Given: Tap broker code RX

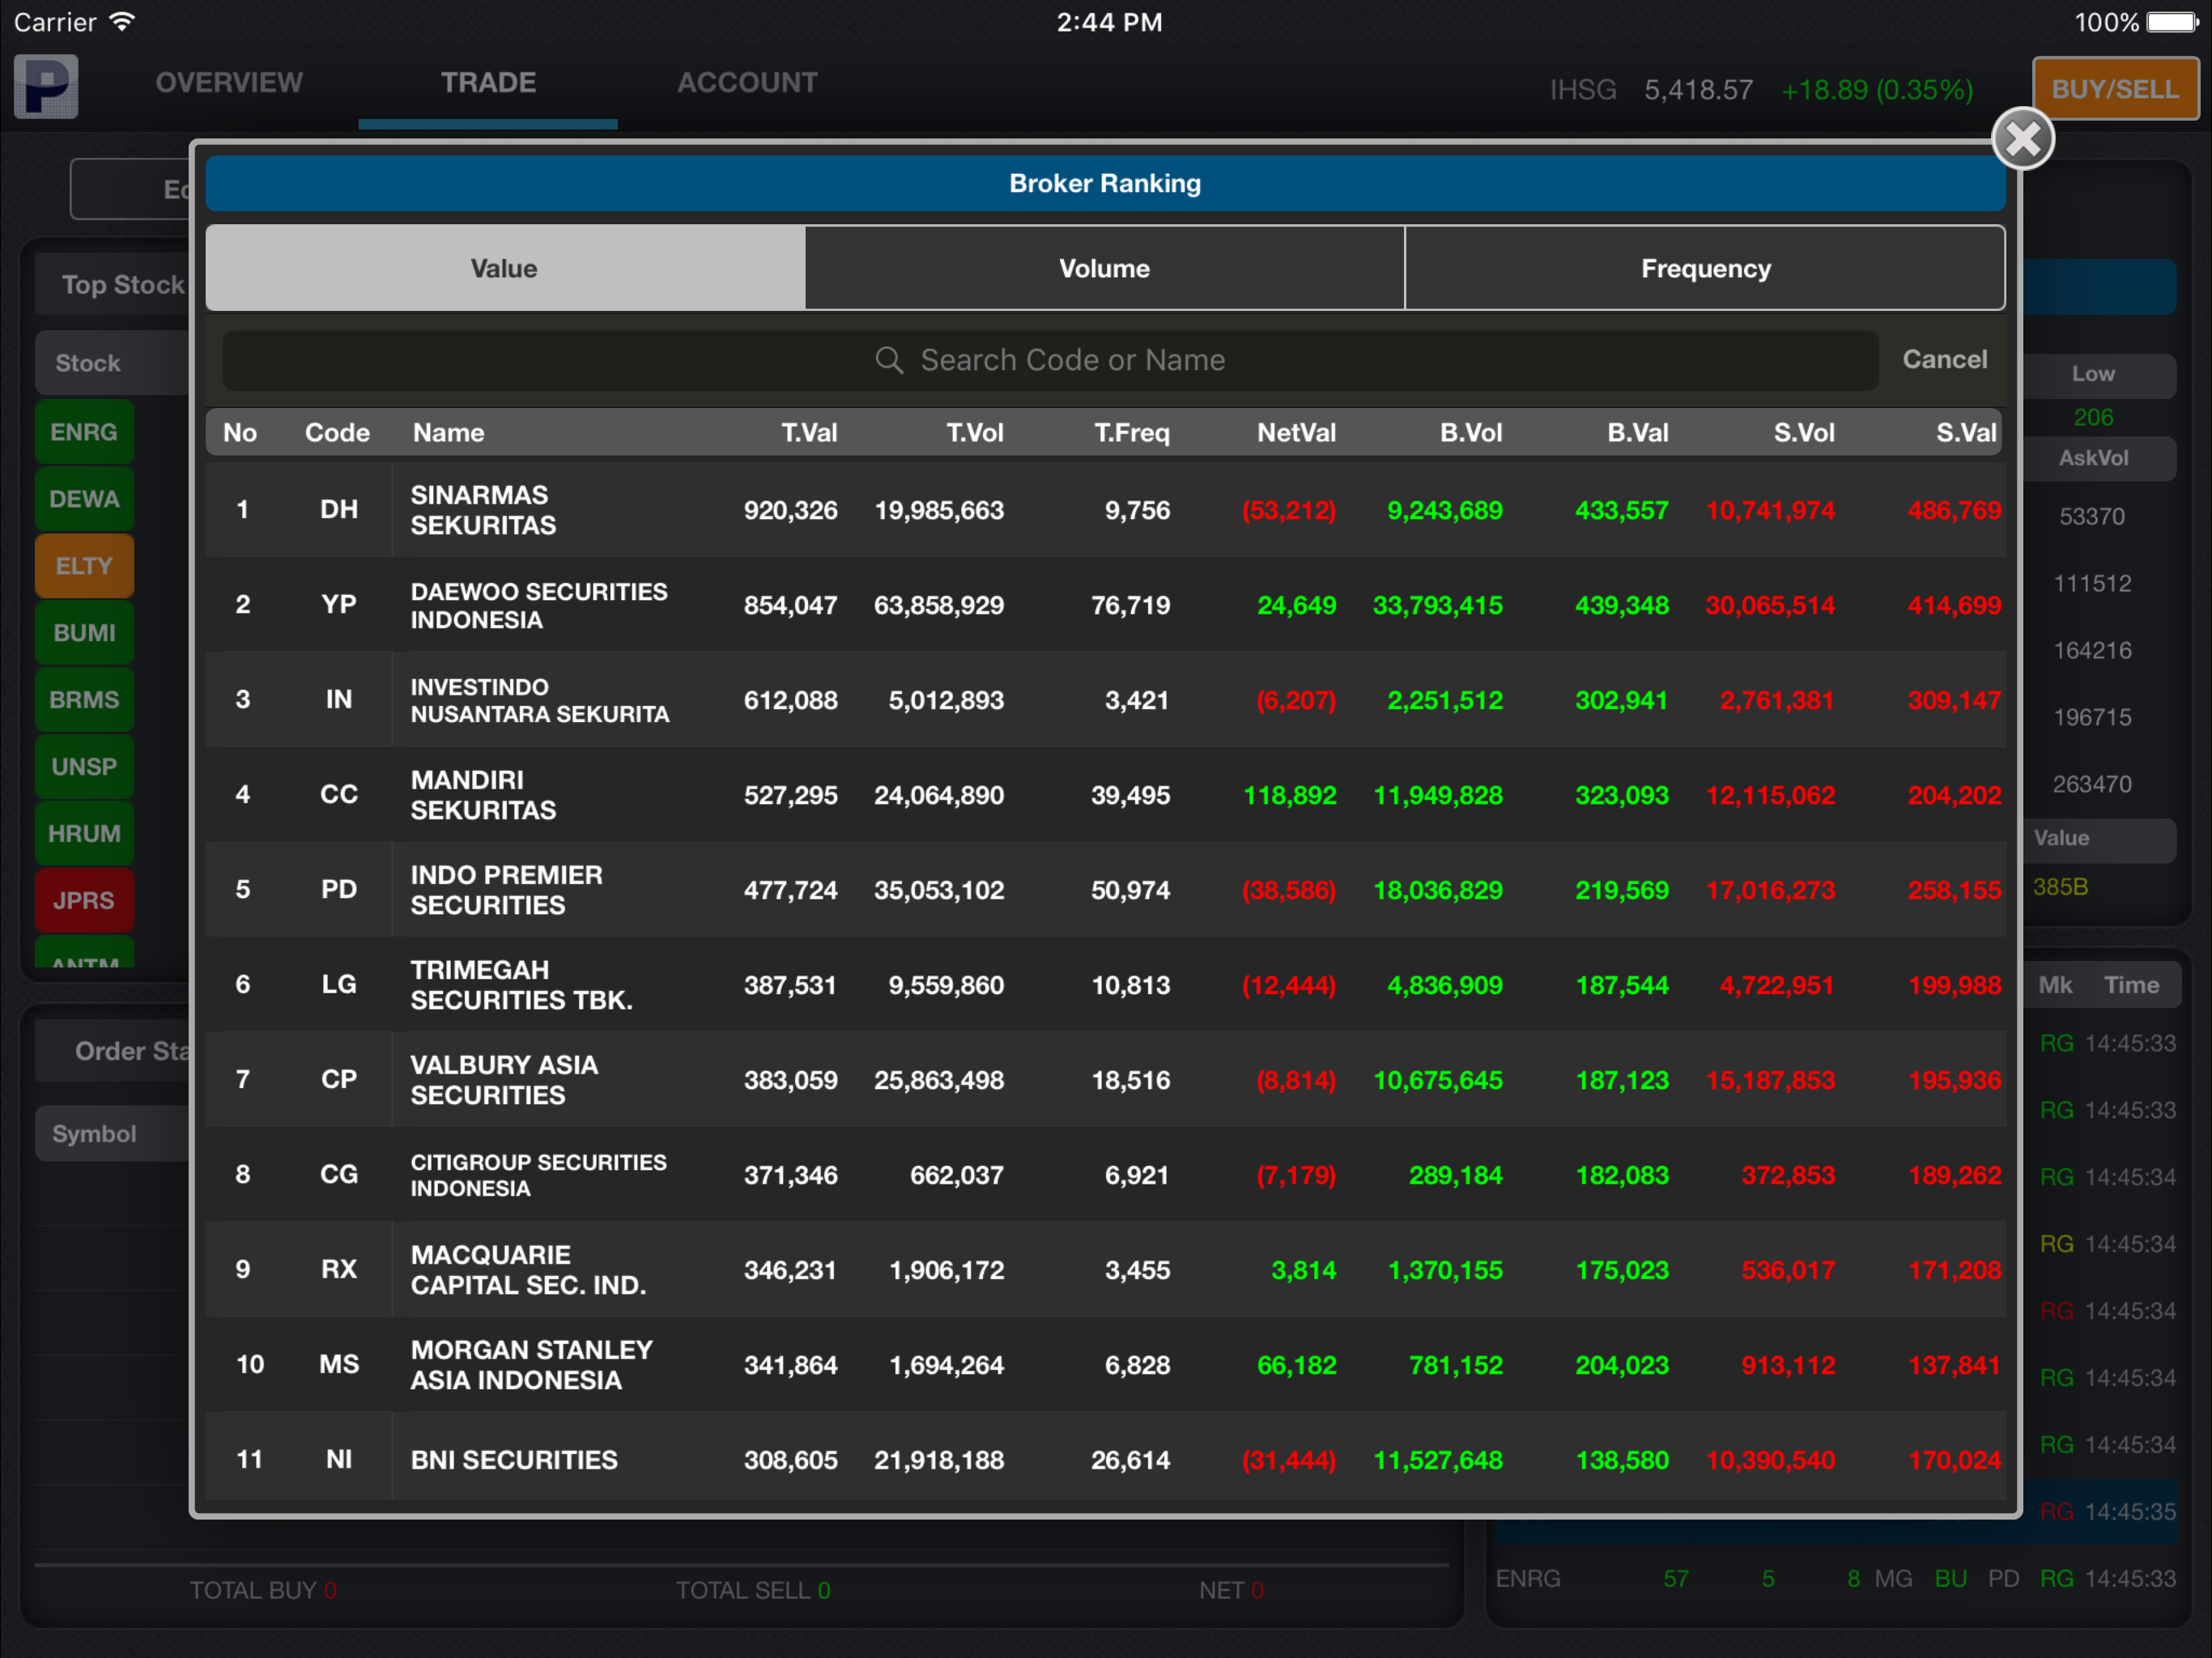Looking at the screenshot, I should [x=339, y=1270].
